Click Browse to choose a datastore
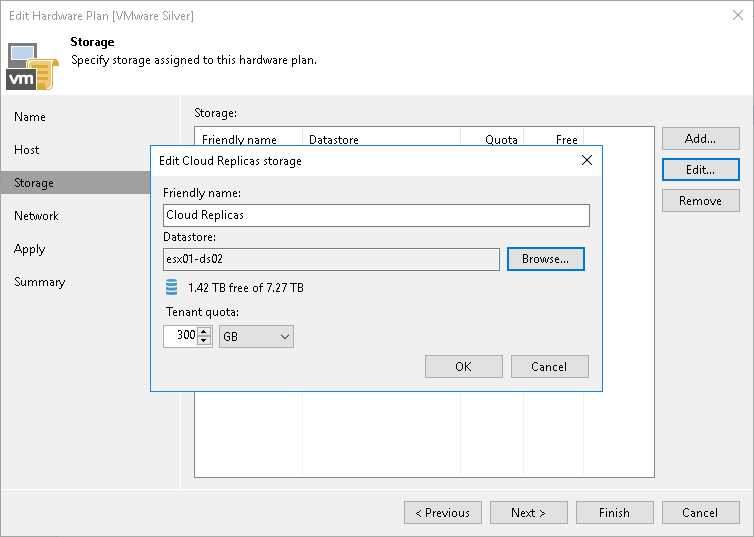This screenshot has width=754, height=537. pos(546,259)
